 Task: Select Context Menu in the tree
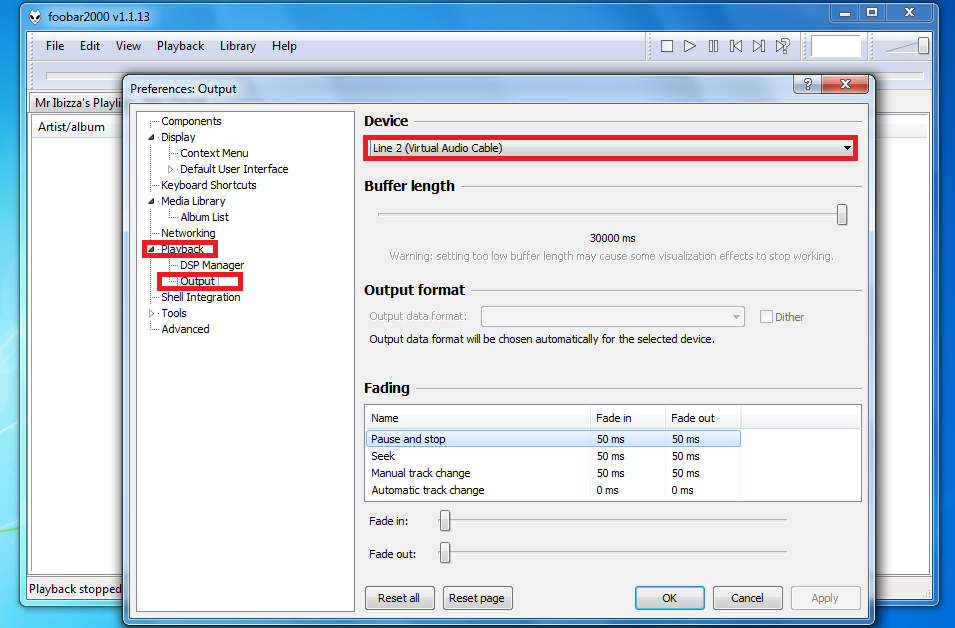click(214, 153)
